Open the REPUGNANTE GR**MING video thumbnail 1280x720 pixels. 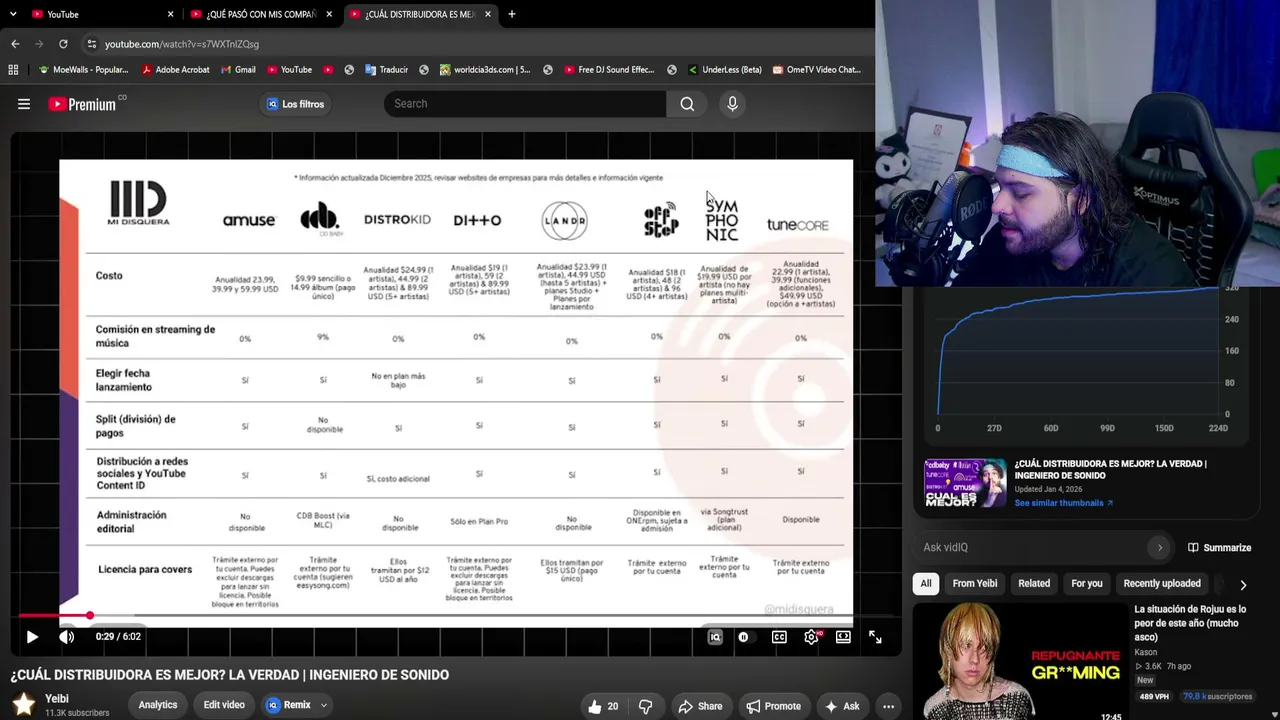tap(1019, 660)
